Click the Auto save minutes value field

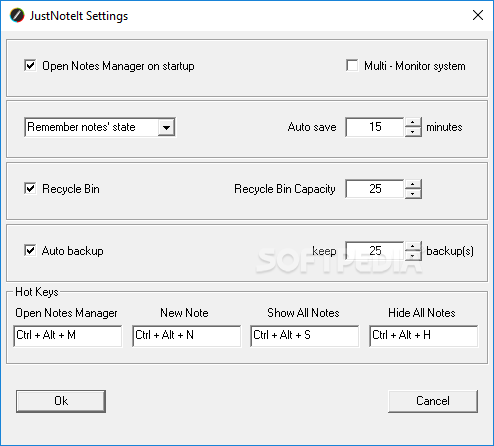tap(375, 127)
